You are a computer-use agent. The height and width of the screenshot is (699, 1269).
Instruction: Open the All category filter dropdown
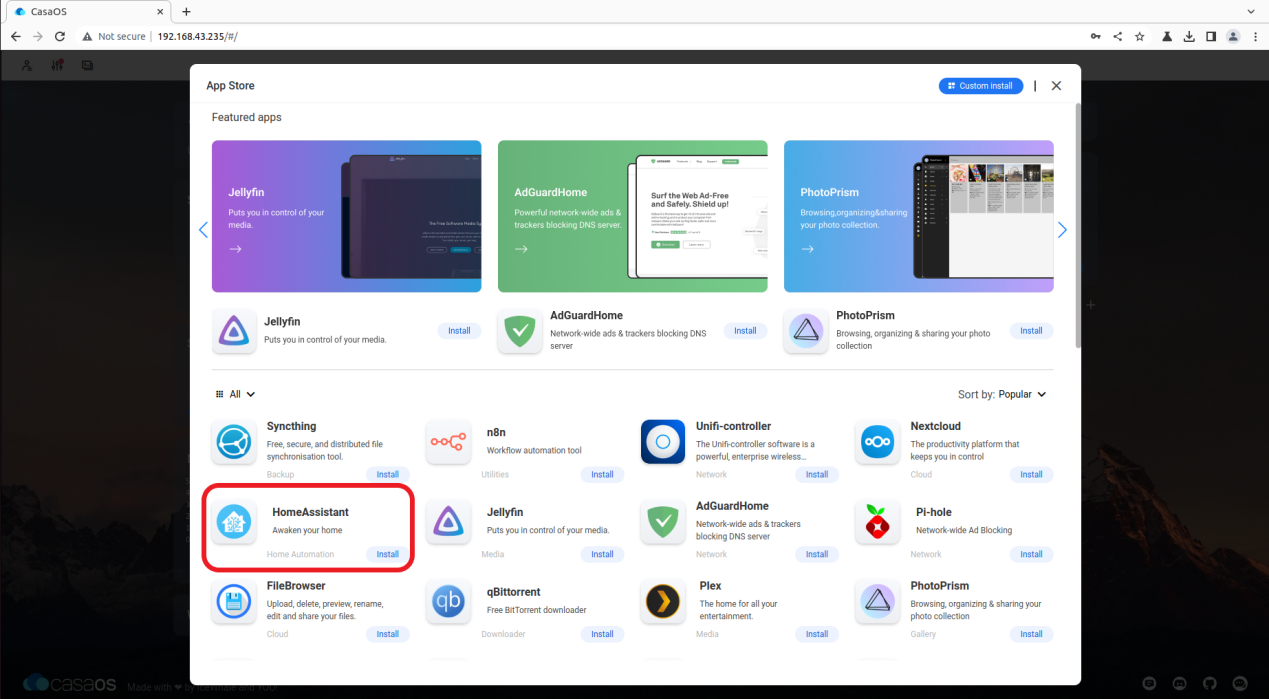[x=236, y=394]
